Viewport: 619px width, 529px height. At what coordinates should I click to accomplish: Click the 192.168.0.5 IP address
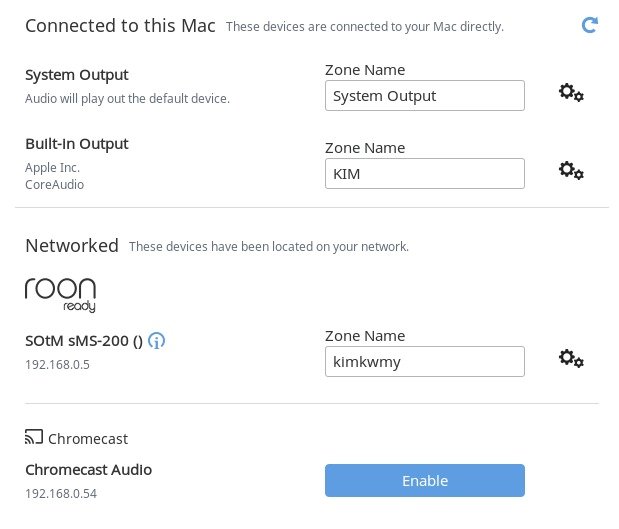[57, 364]
